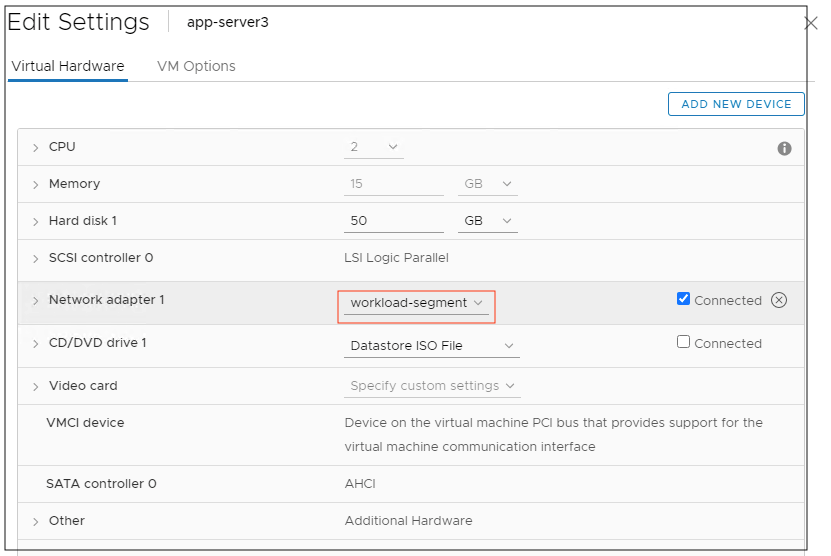The image size is (831, 556).
Task: Expand the Memory settings row
Action: coord(36,185)
